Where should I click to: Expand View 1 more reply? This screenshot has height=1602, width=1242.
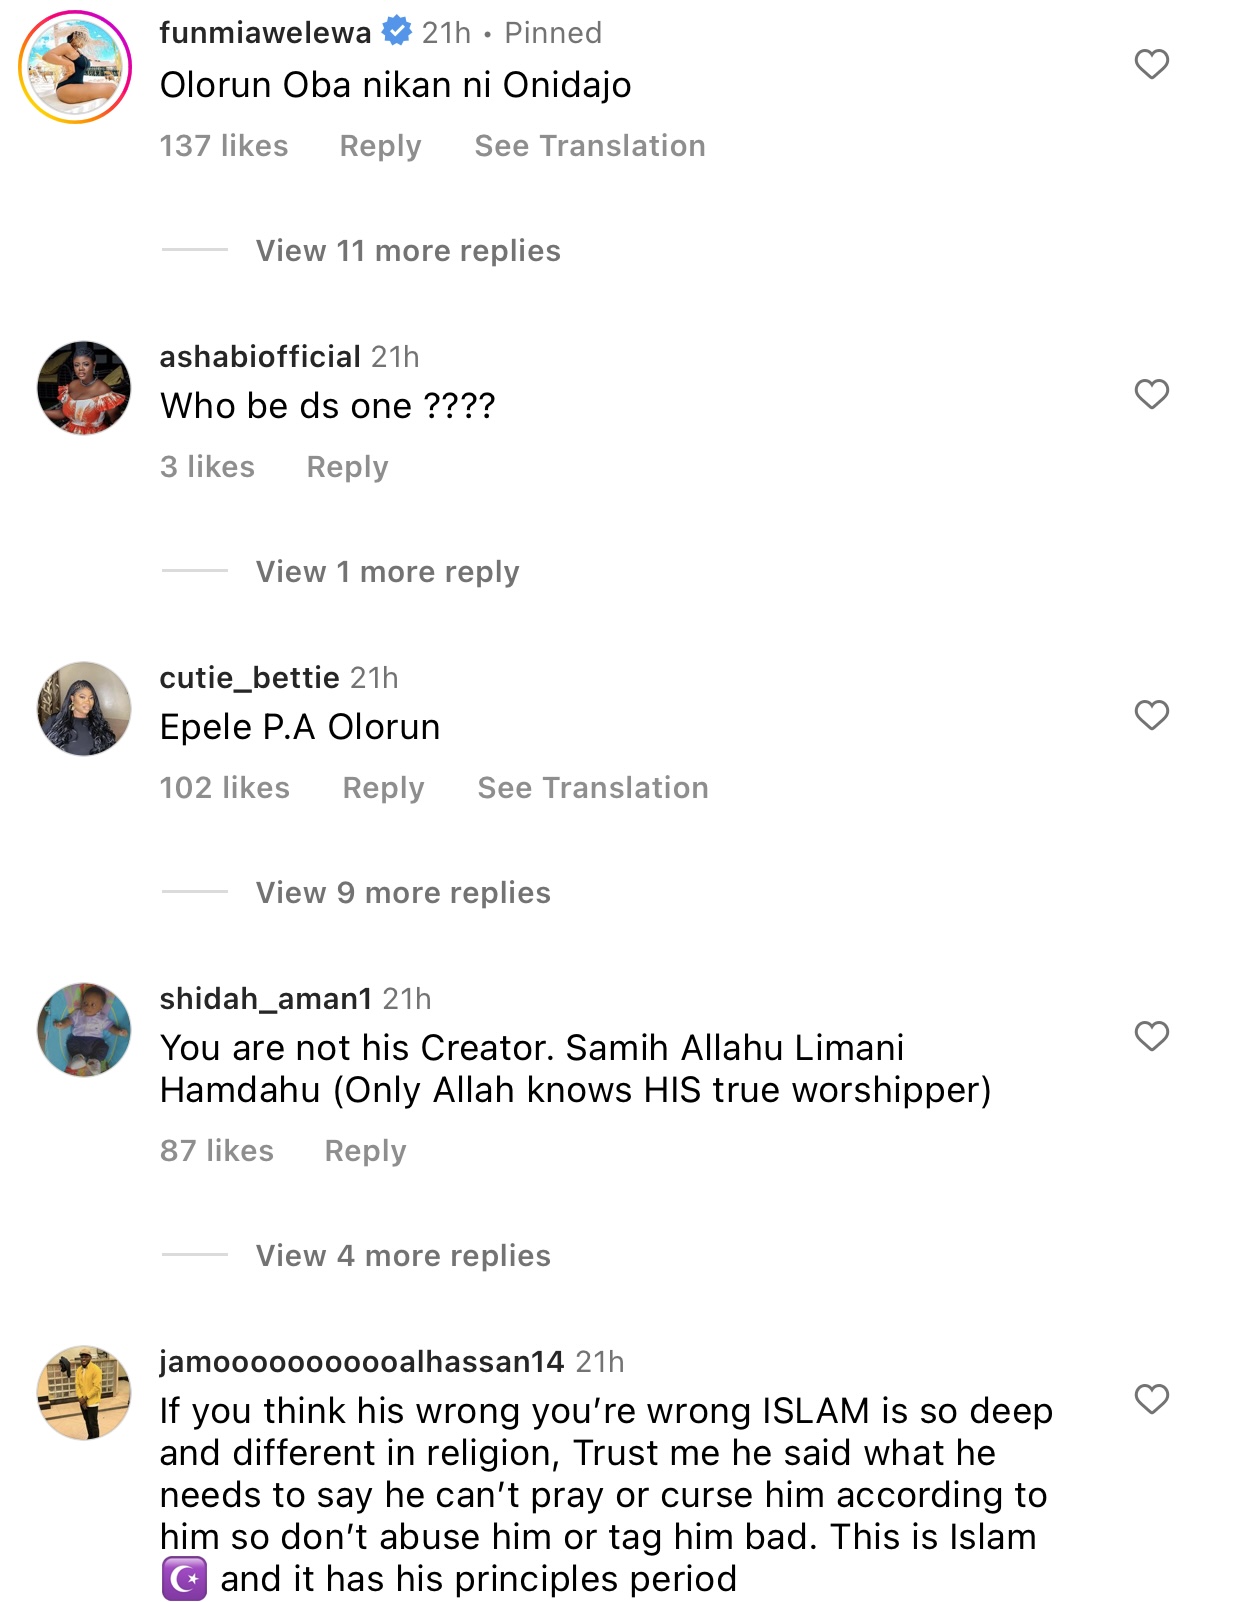pos(387,572)
